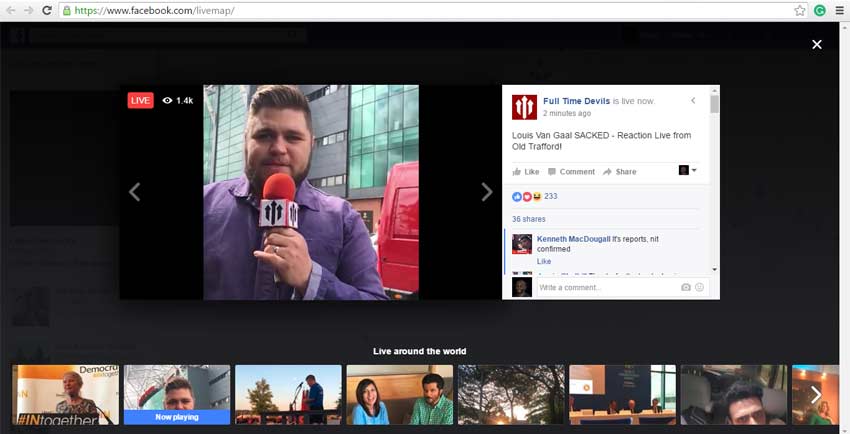This screenshot has width=850, height=434.
Task: Attach a photo via camera icon
Action: [686, 287]
